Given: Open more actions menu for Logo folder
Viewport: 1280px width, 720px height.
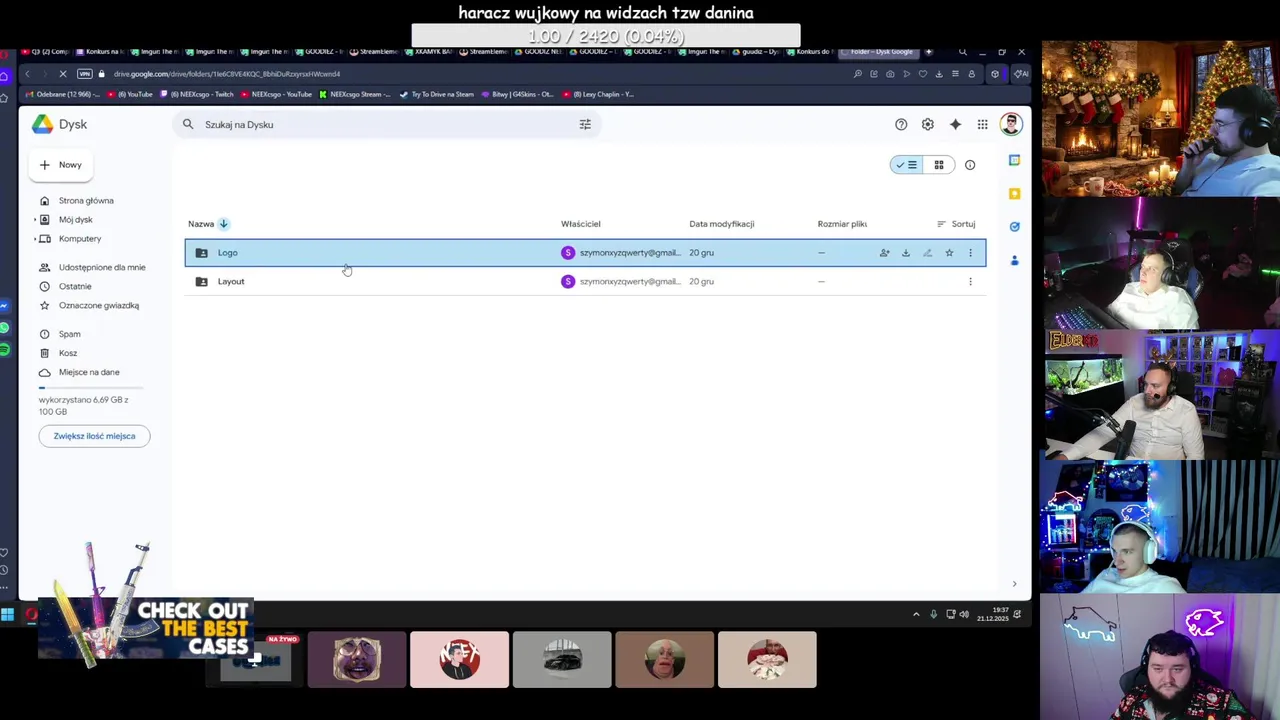Looking at the screenshot, I should (970, 253).
